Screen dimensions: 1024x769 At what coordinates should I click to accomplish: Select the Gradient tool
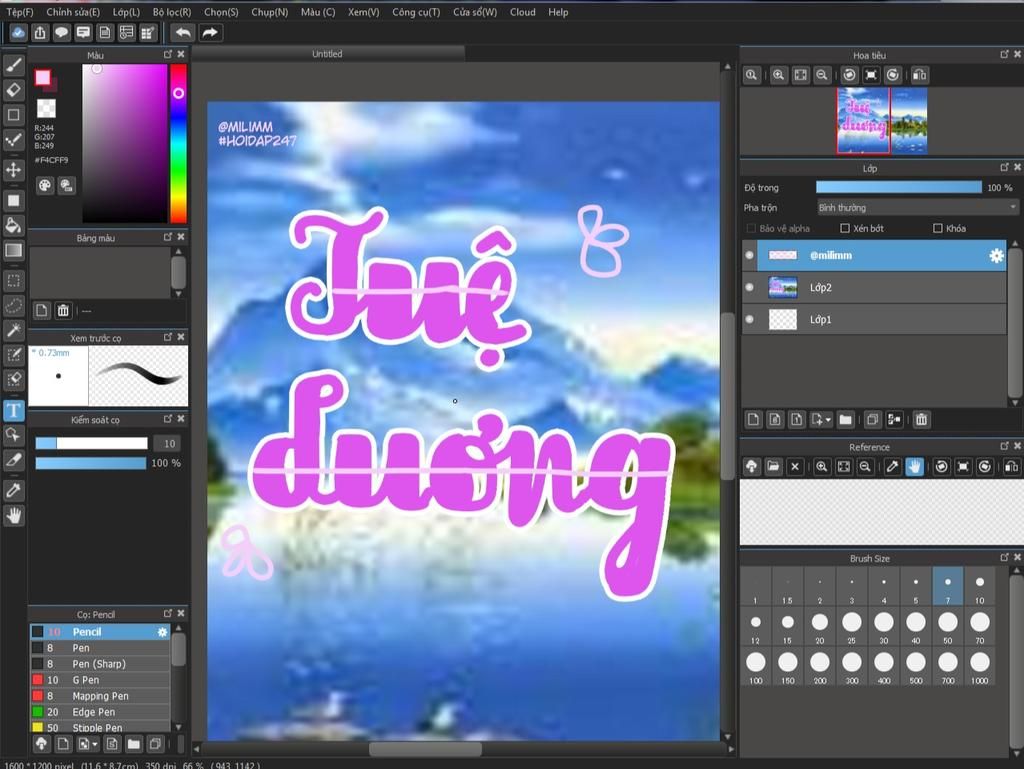[x=14, y=250]
